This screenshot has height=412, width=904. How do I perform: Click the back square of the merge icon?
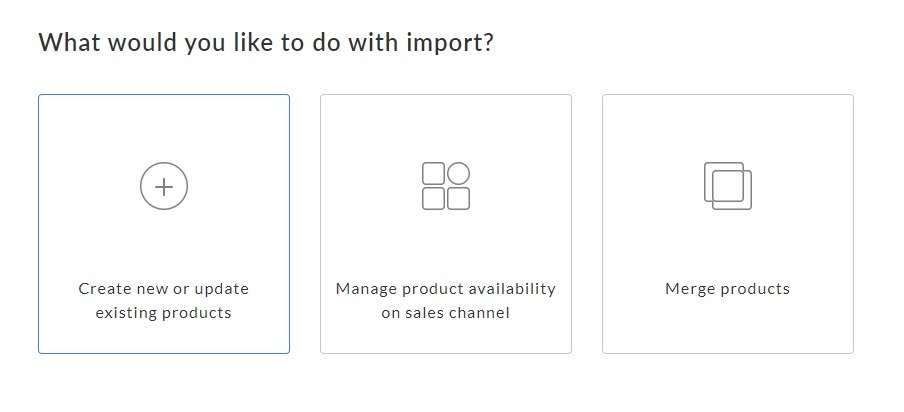(724, 182)
